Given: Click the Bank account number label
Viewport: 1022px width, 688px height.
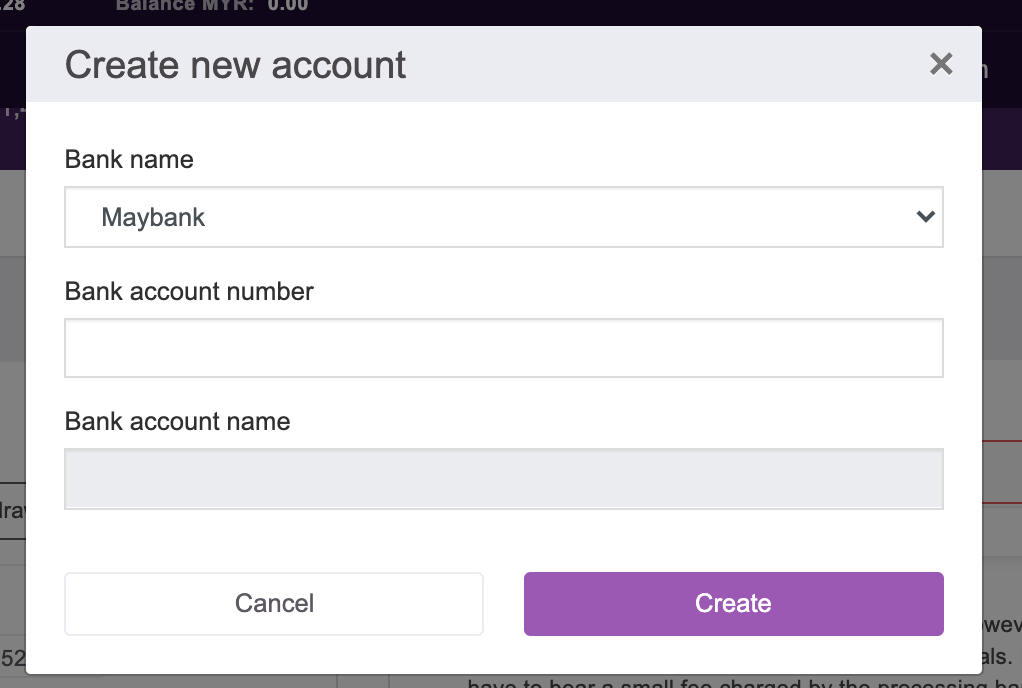Looking at the screenshot, I should tap(189, 291).
